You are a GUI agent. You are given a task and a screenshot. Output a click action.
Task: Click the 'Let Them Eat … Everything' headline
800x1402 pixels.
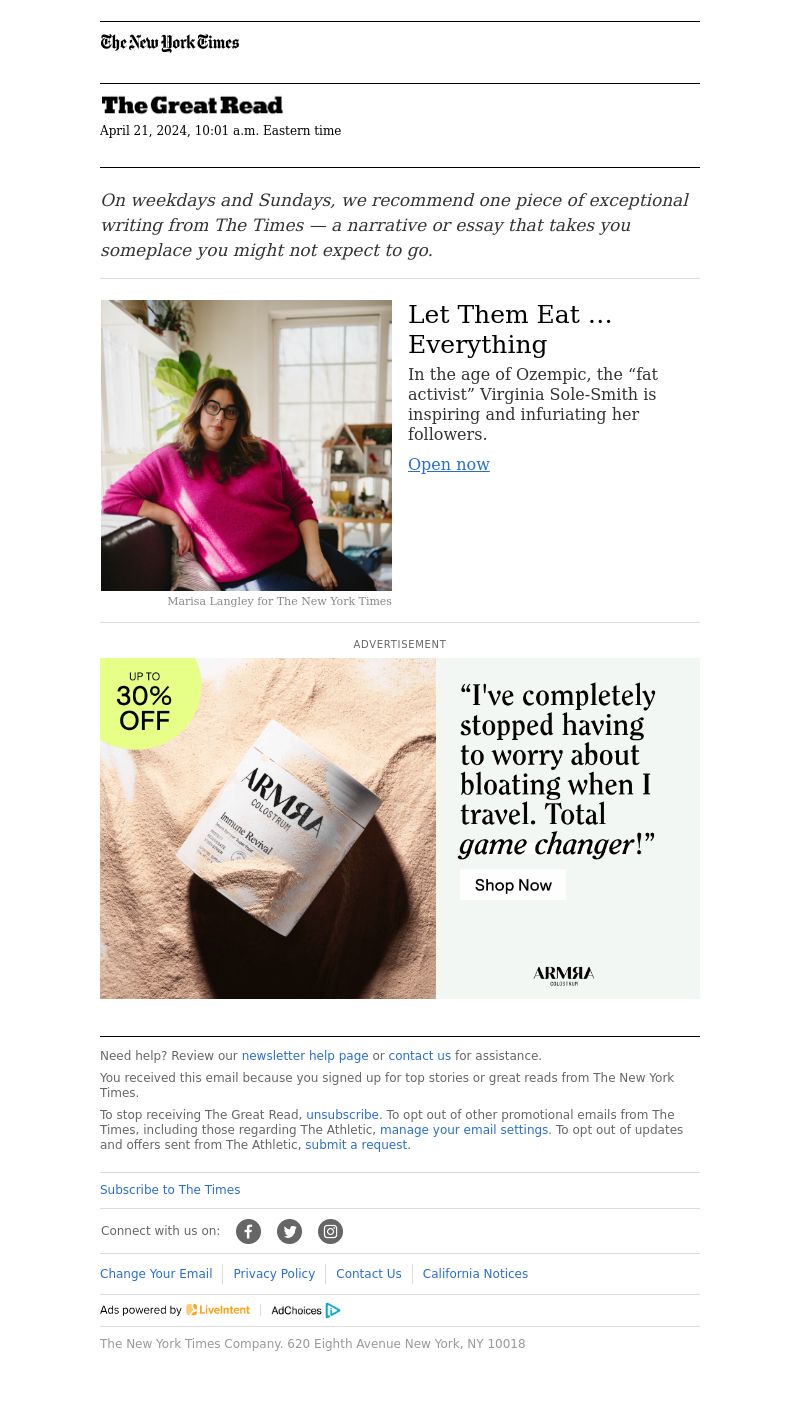coord(510,329)
